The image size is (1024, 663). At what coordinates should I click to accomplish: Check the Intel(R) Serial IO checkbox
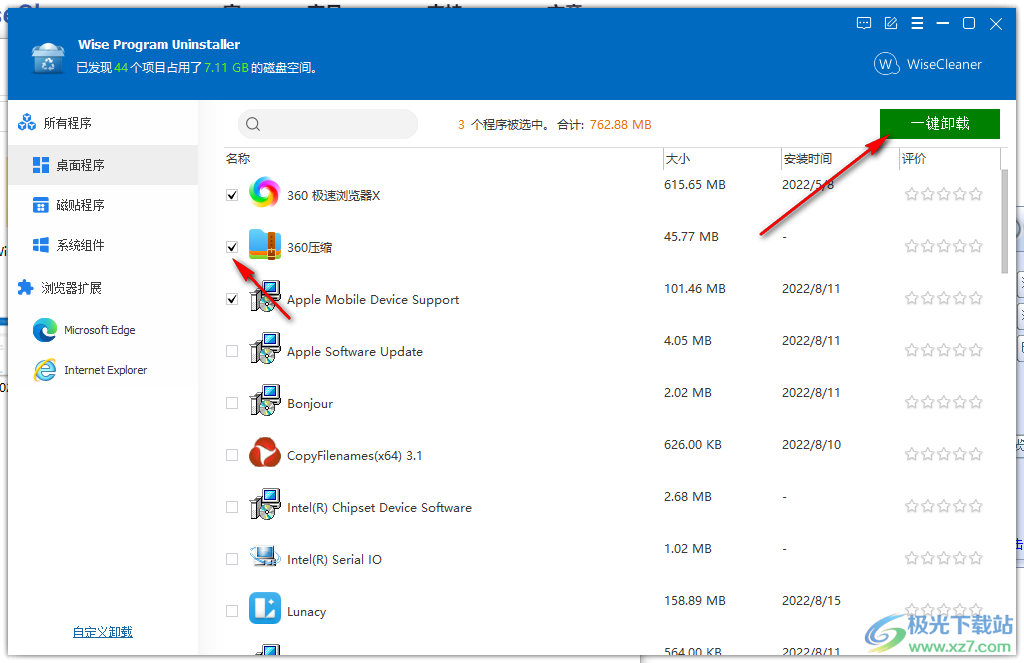(232, 559)
